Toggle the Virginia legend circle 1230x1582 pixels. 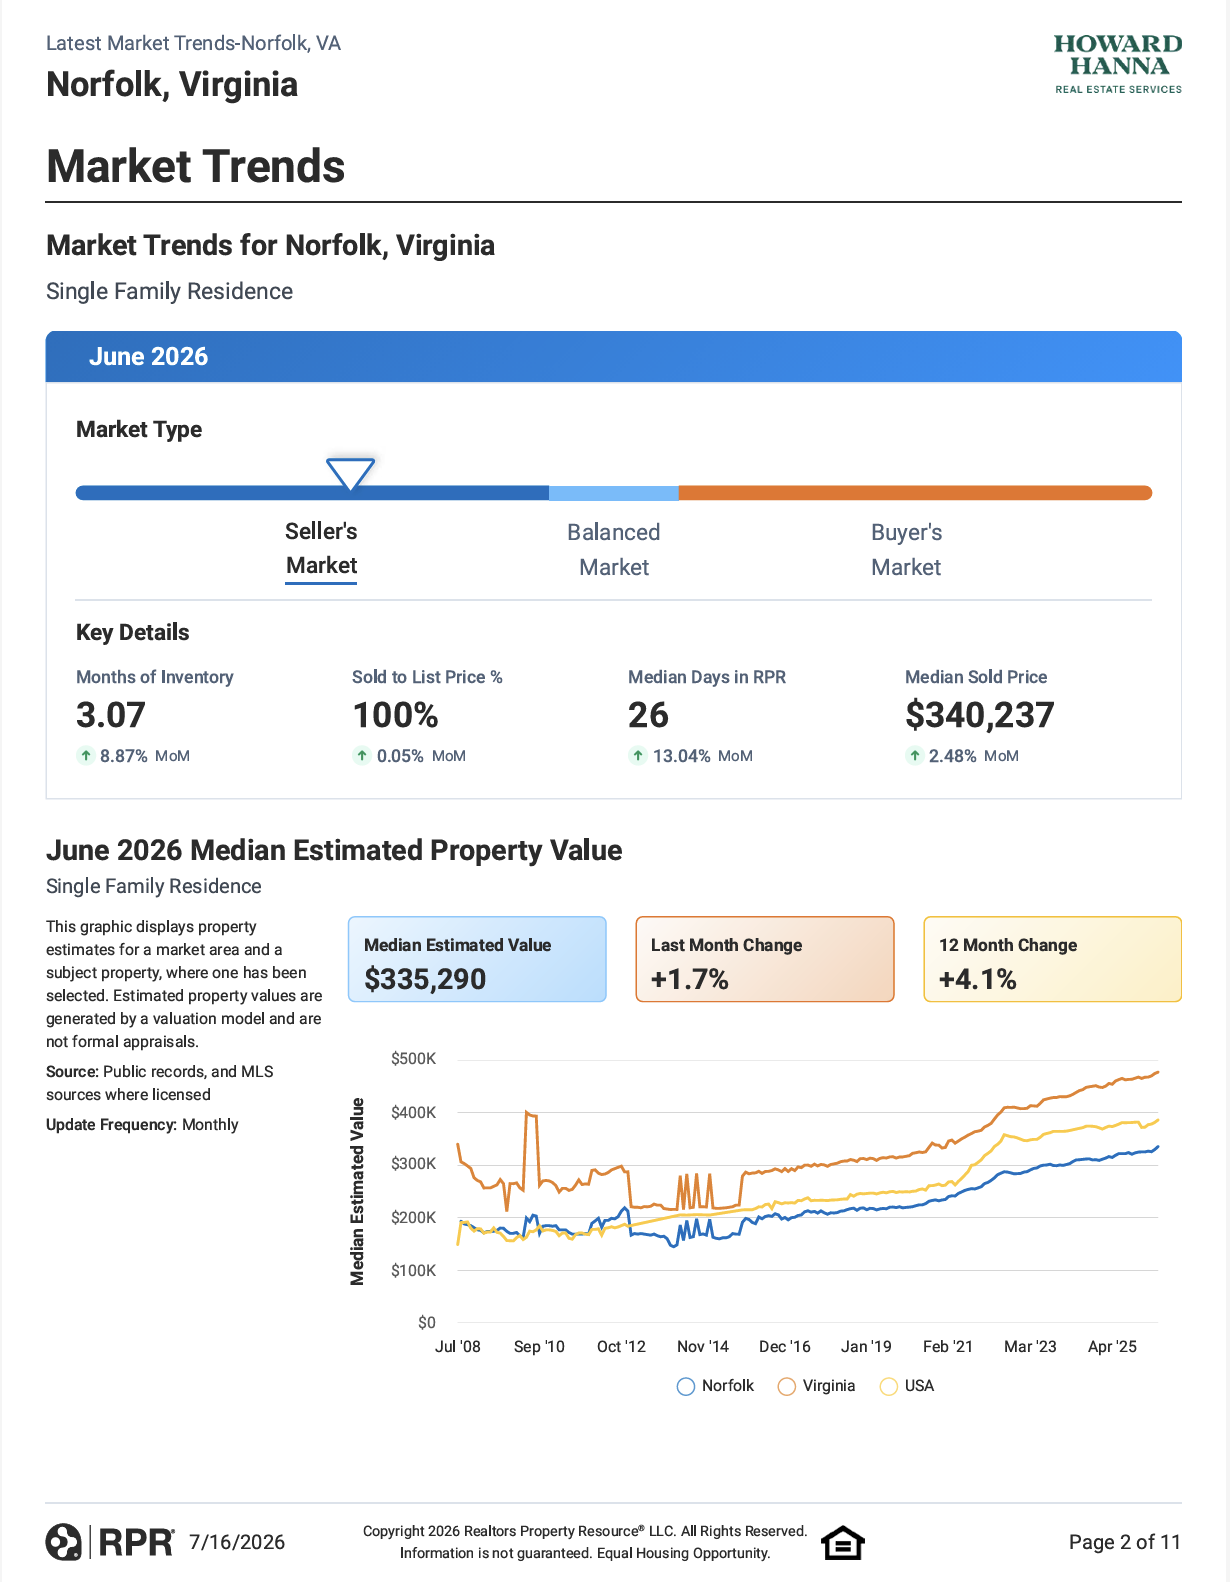pos(787,1387)
